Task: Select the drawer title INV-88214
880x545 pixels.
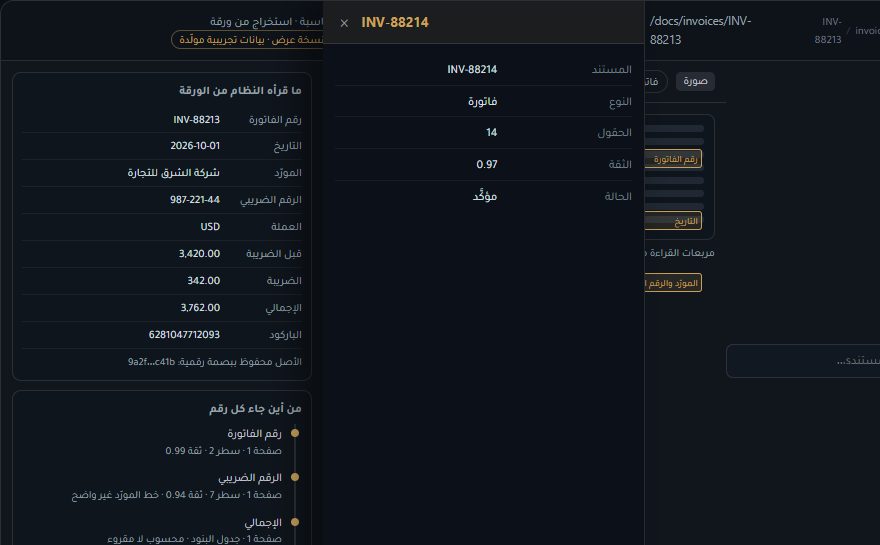Action: point(395,22)
